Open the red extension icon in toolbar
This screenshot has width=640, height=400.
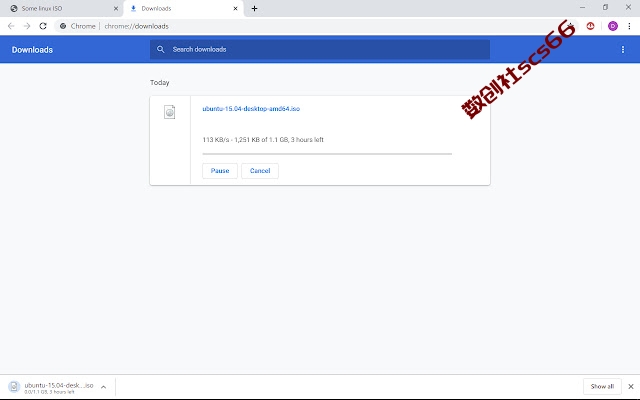point(590,26)
